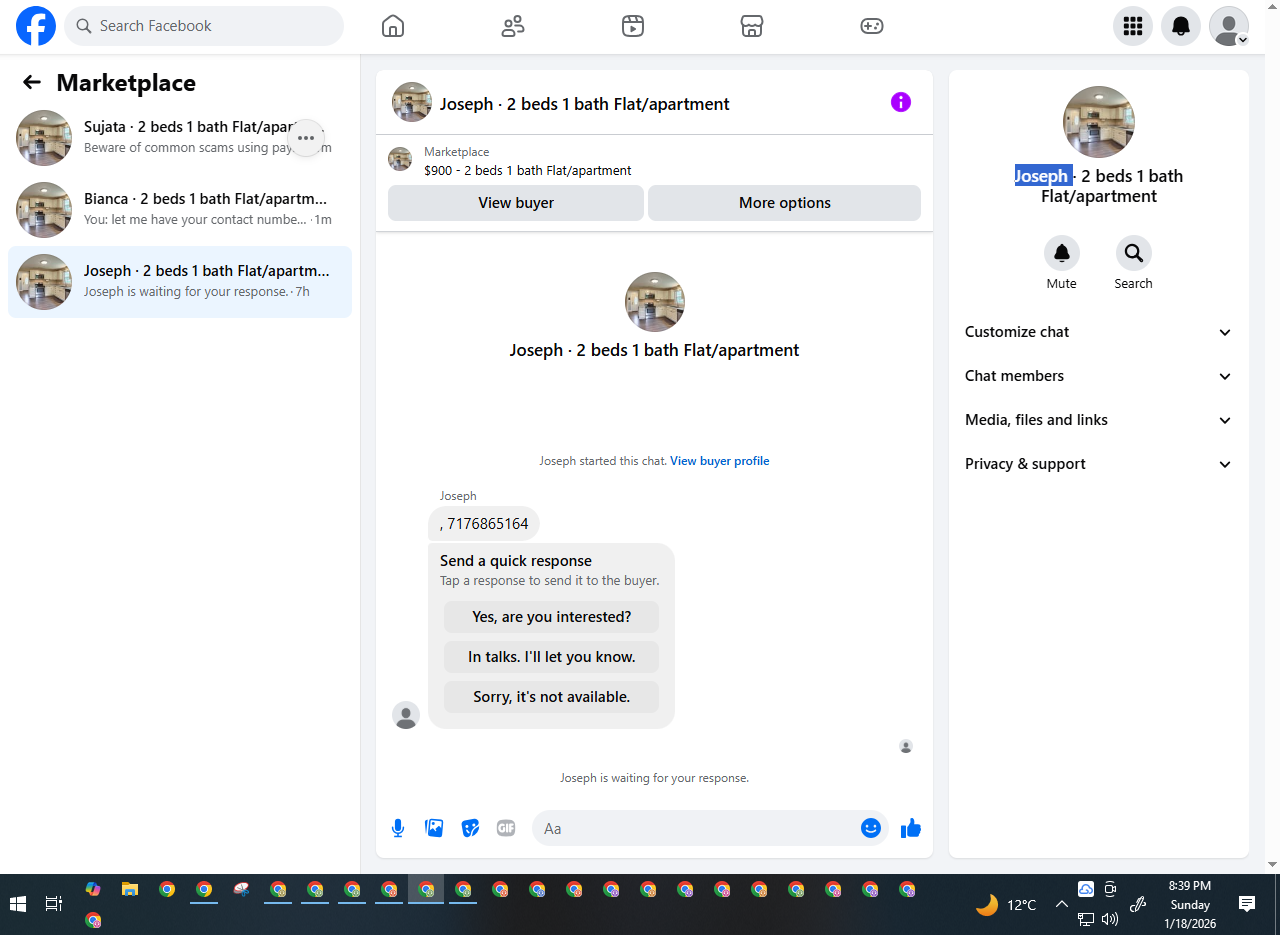1280x935 pixels.
Task: Go to the Home feed icon
Action: click(x=393, y=26)
